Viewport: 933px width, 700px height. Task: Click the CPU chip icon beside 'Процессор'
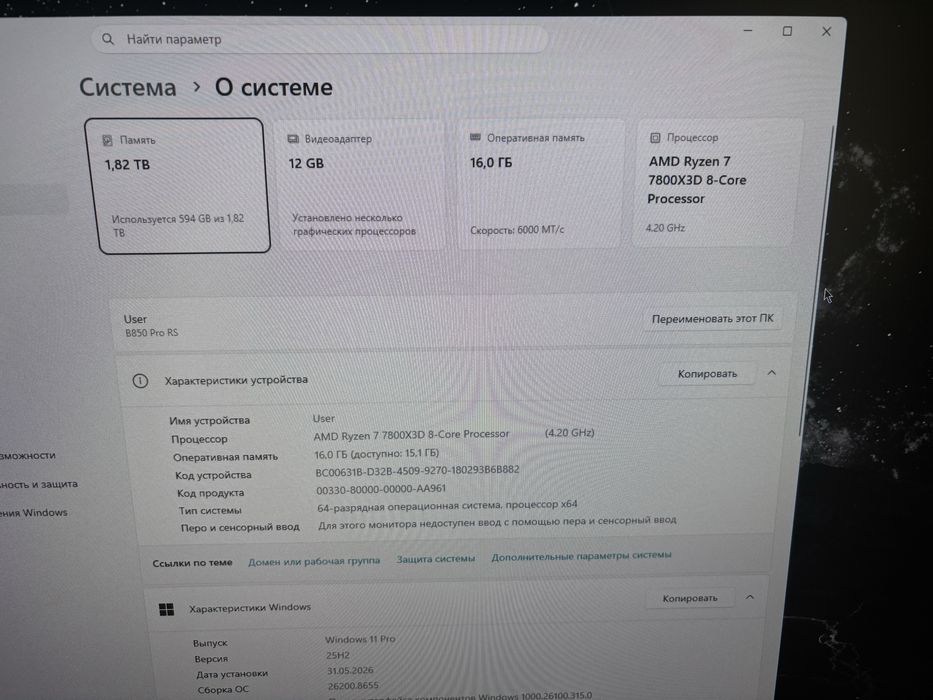coord(655,138)
